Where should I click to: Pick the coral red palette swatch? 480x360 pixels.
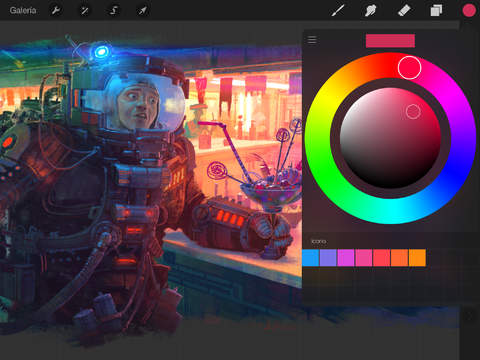tap(382, 258)
